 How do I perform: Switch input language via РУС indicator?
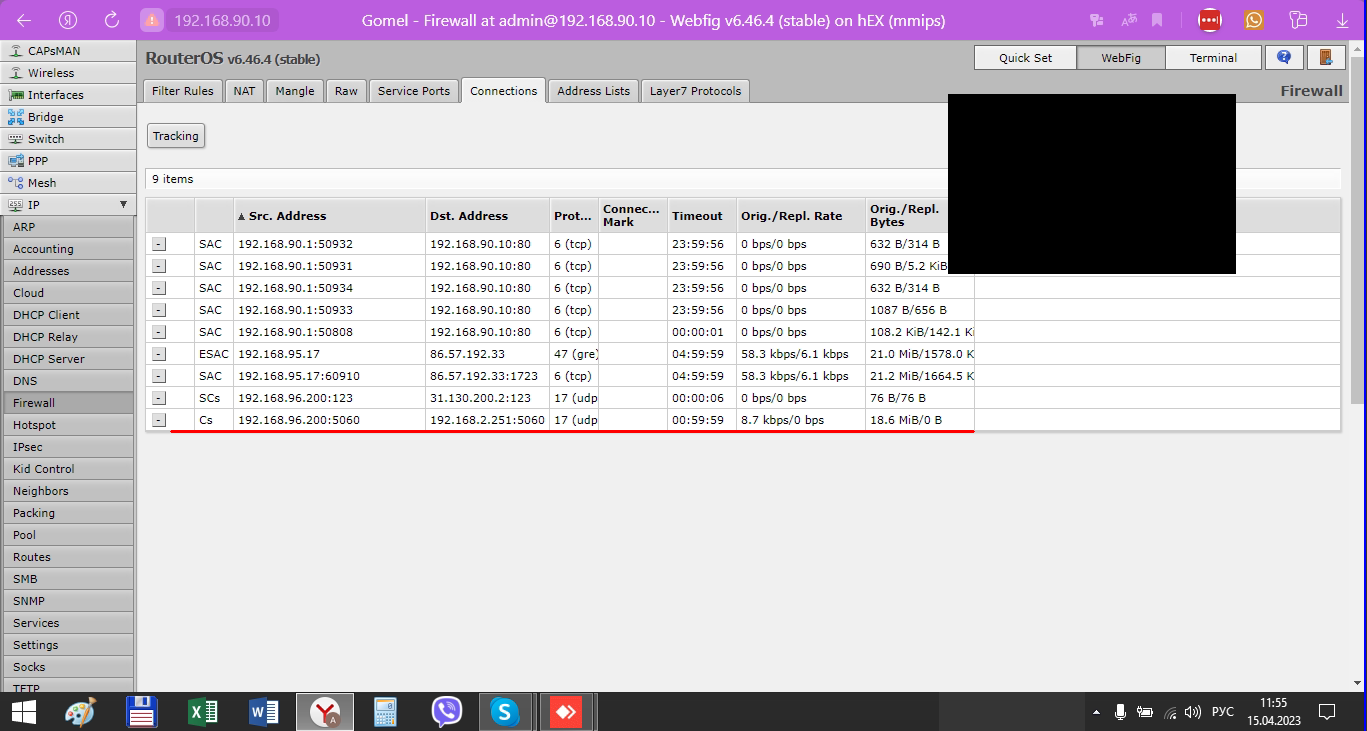[x=1222, y=712]
